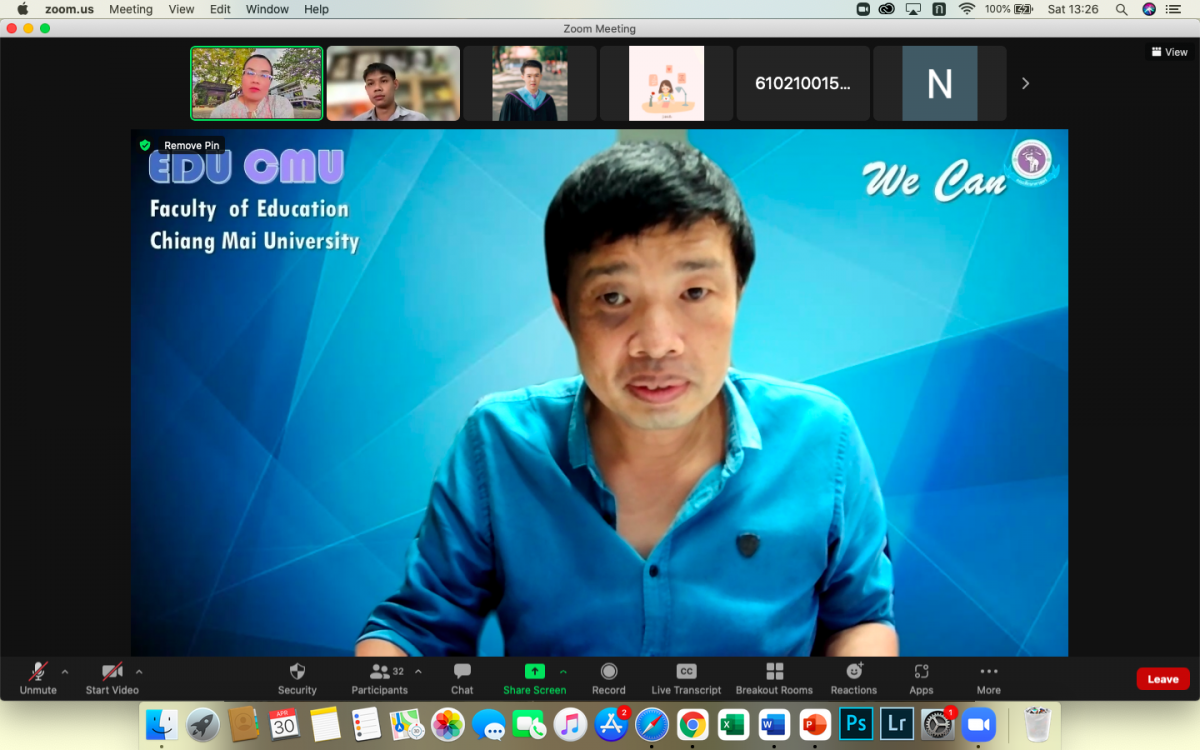Open the Trash in the Dock
The image size is (1200, 750).
[x=1037, y=723]
